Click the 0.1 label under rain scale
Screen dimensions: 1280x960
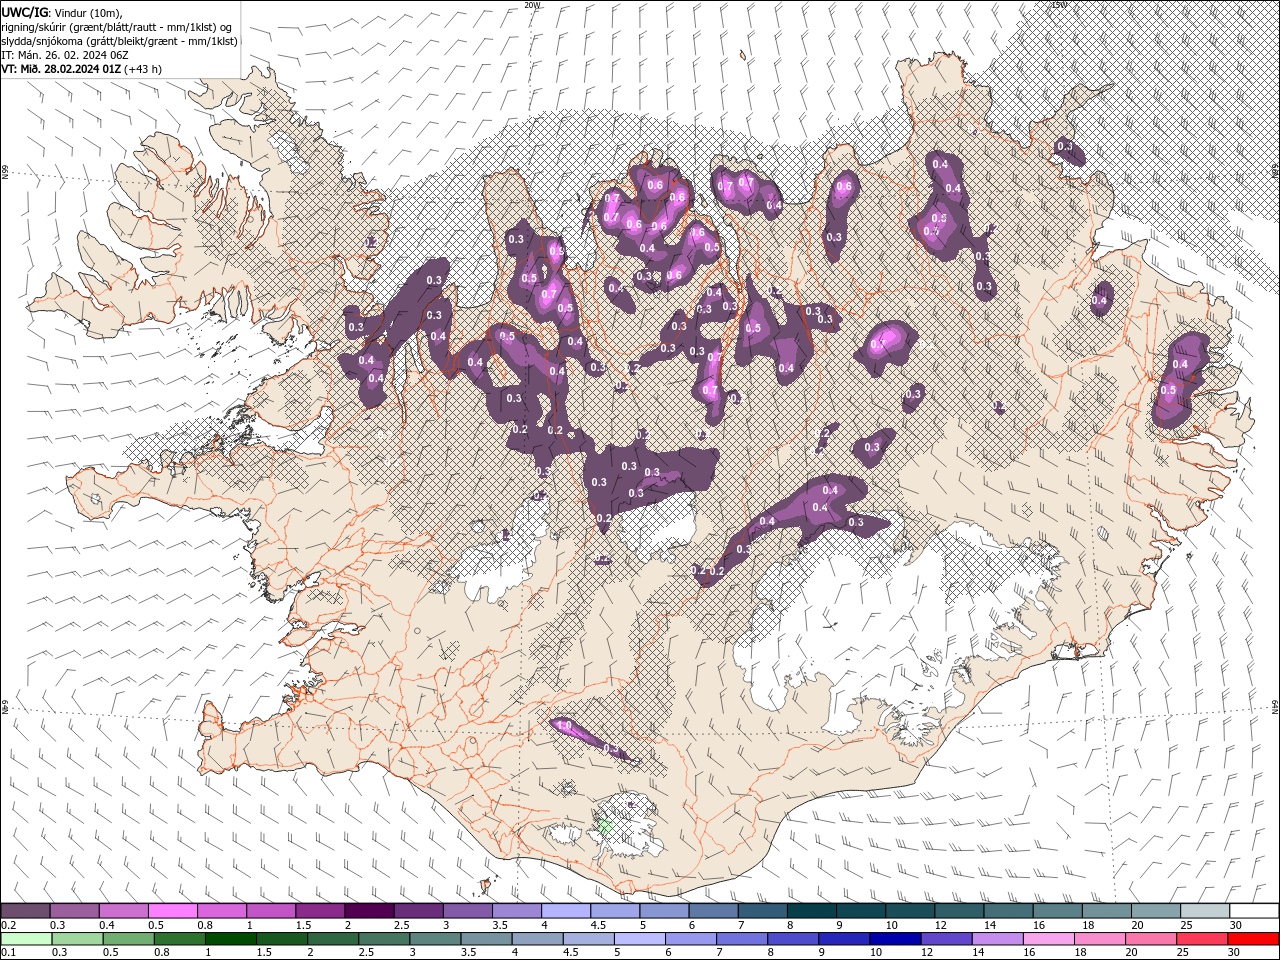(x=7, y=953)
